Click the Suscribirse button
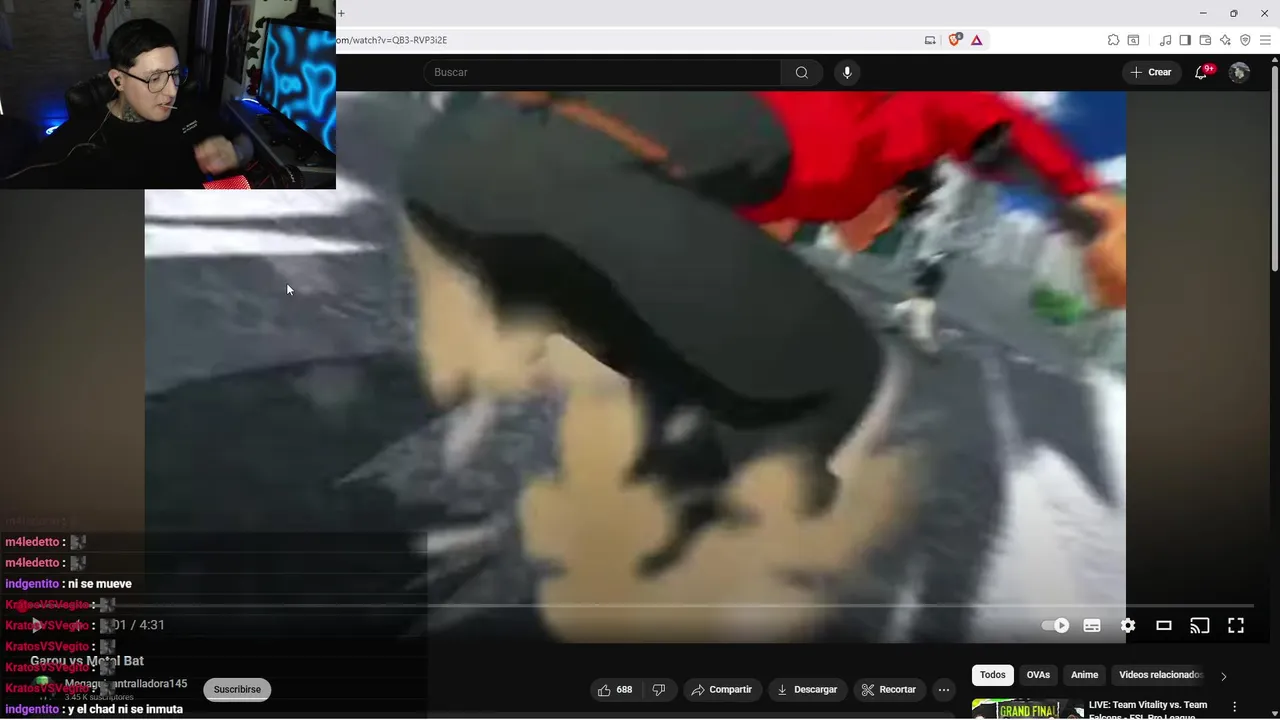 pyautogui.click(x=237, y=690)
